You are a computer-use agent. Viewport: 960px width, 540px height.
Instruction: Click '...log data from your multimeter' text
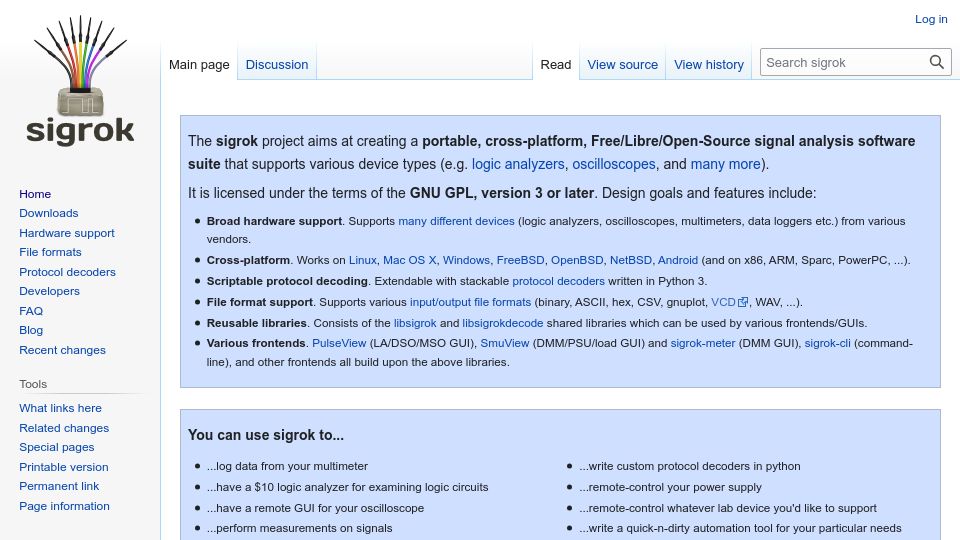[x=287, y=467]
